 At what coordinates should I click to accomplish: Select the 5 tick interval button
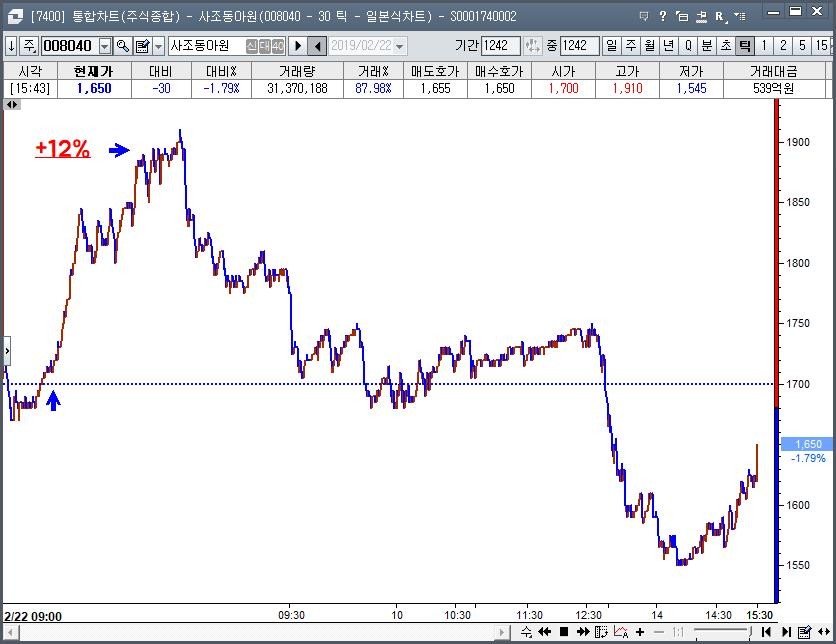(x=801, y=46)
